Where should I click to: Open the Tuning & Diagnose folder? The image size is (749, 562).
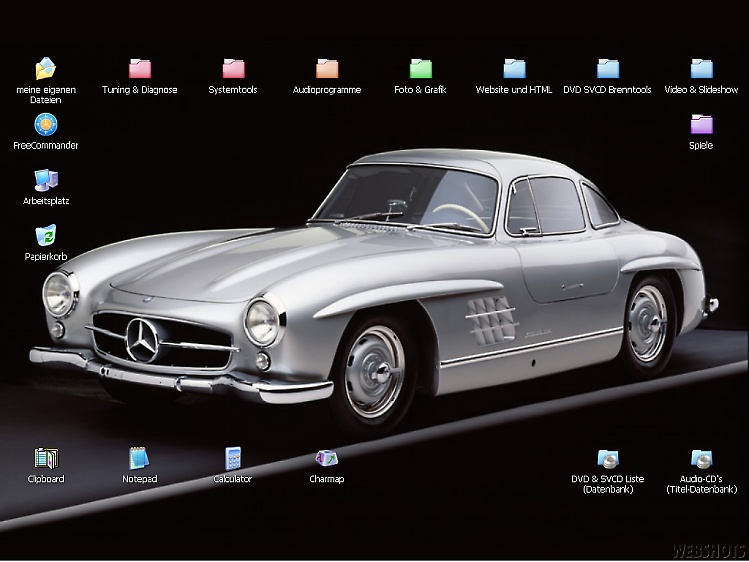(x=139, y=69)
